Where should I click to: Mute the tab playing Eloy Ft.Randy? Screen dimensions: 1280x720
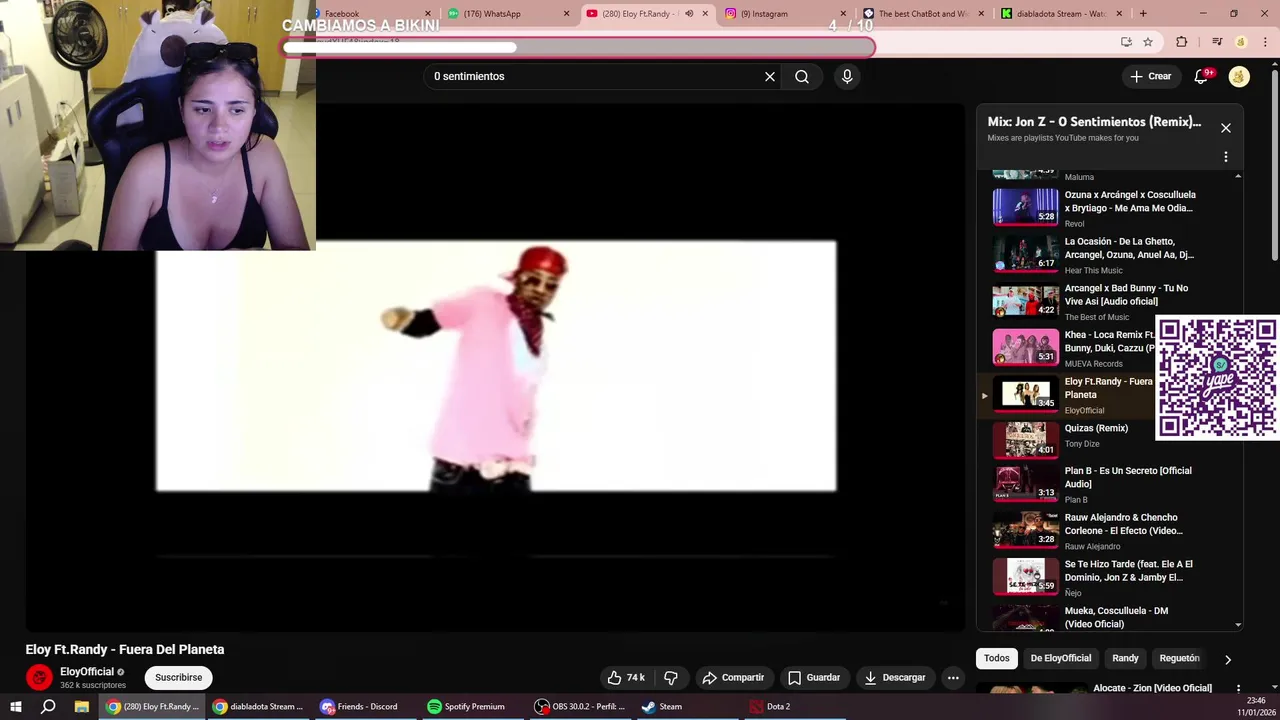pyautogui.click(x=689, y=14)
